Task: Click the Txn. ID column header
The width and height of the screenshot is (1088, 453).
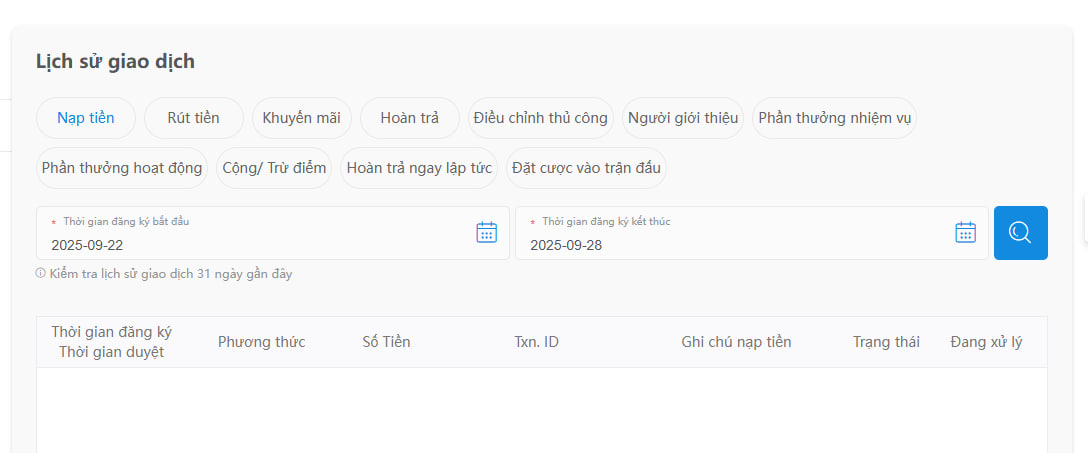Action: (536, 342)
